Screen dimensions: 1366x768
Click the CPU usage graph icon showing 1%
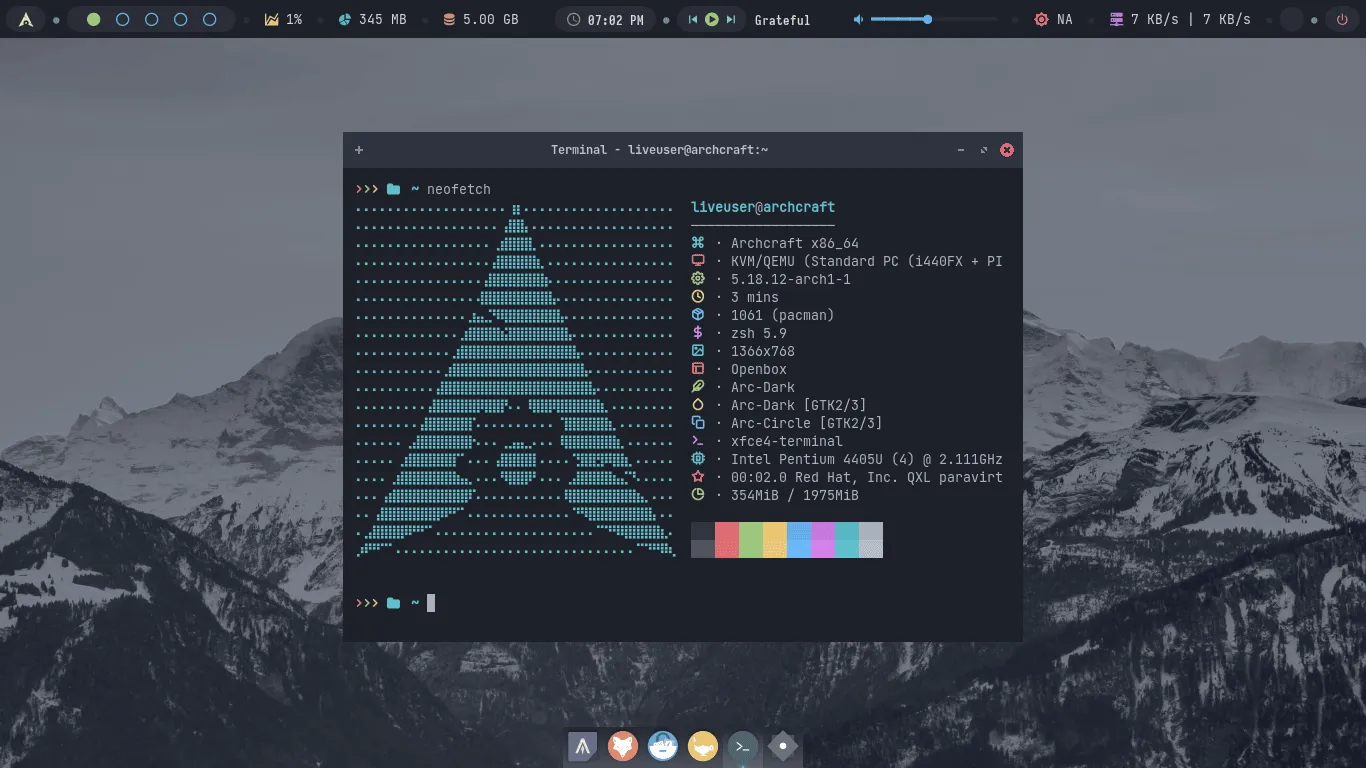pyautogui.click(x=271, y=19)
